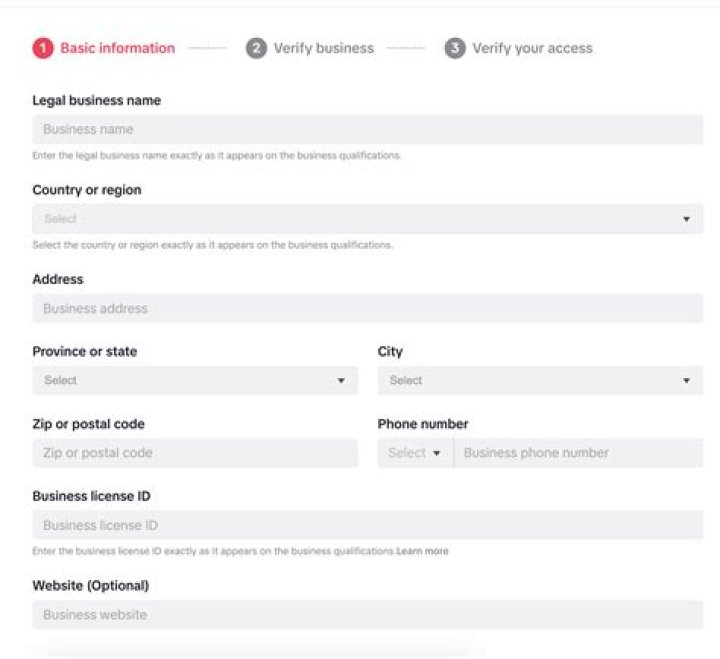This screenshot has height=659, width=720.
Task: Click the Business website input field
Action: click(x=367, y=615)
